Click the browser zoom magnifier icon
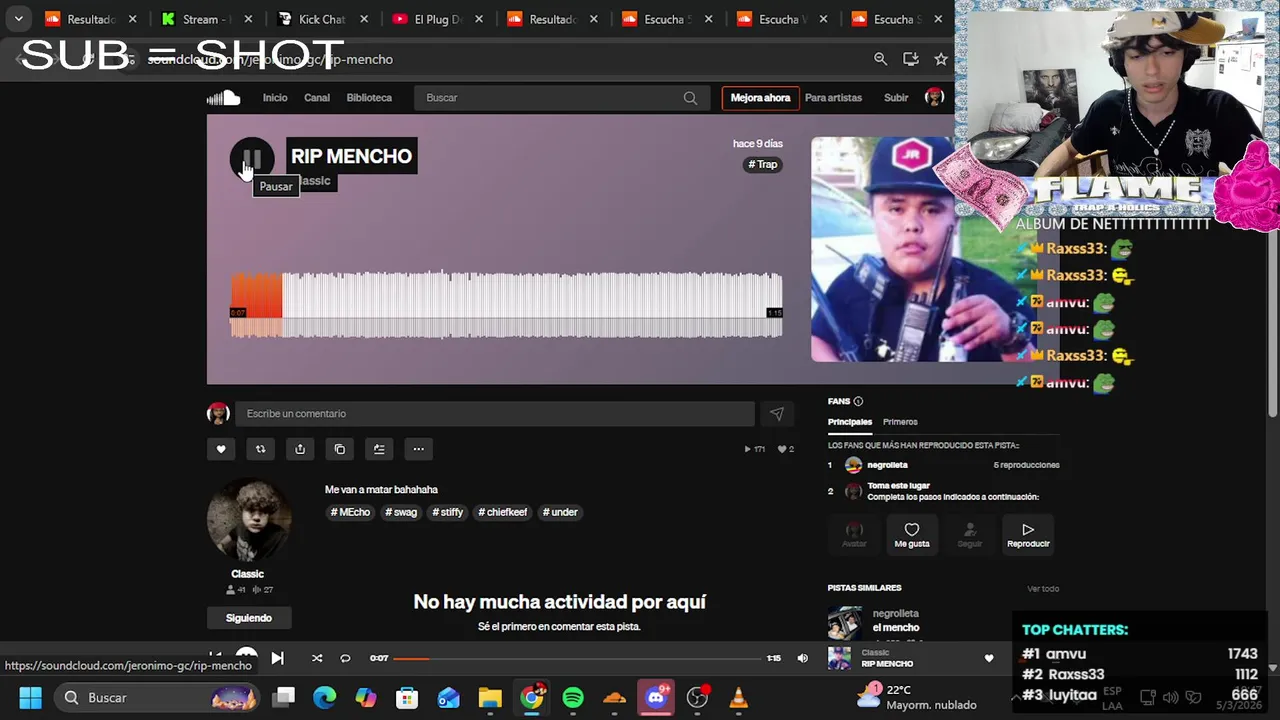The image size is (1280, 720). tap(880, 59)
